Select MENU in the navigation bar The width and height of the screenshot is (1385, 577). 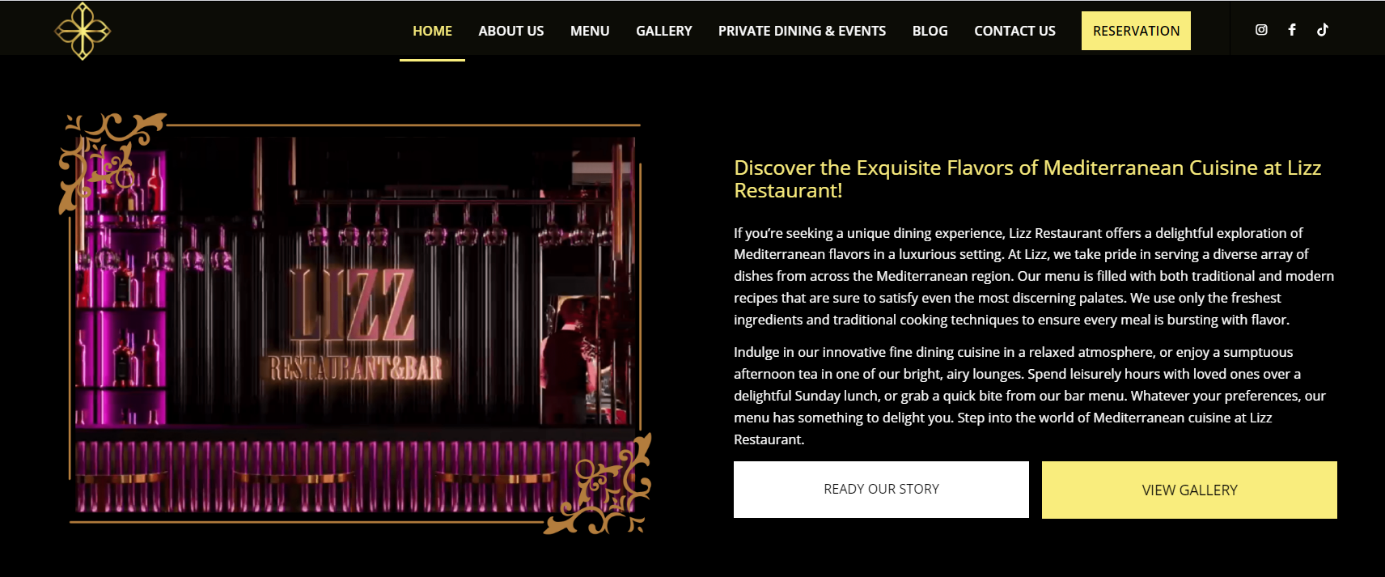tap(590, 31)
